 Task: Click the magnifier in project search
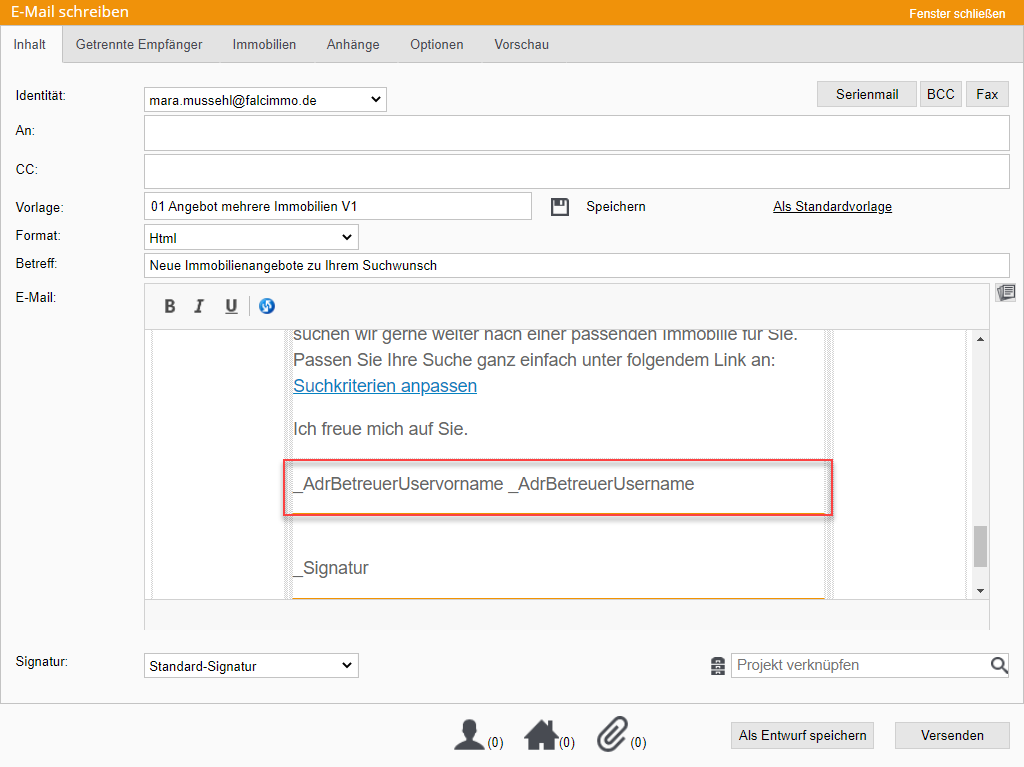(x=998, y=666)
